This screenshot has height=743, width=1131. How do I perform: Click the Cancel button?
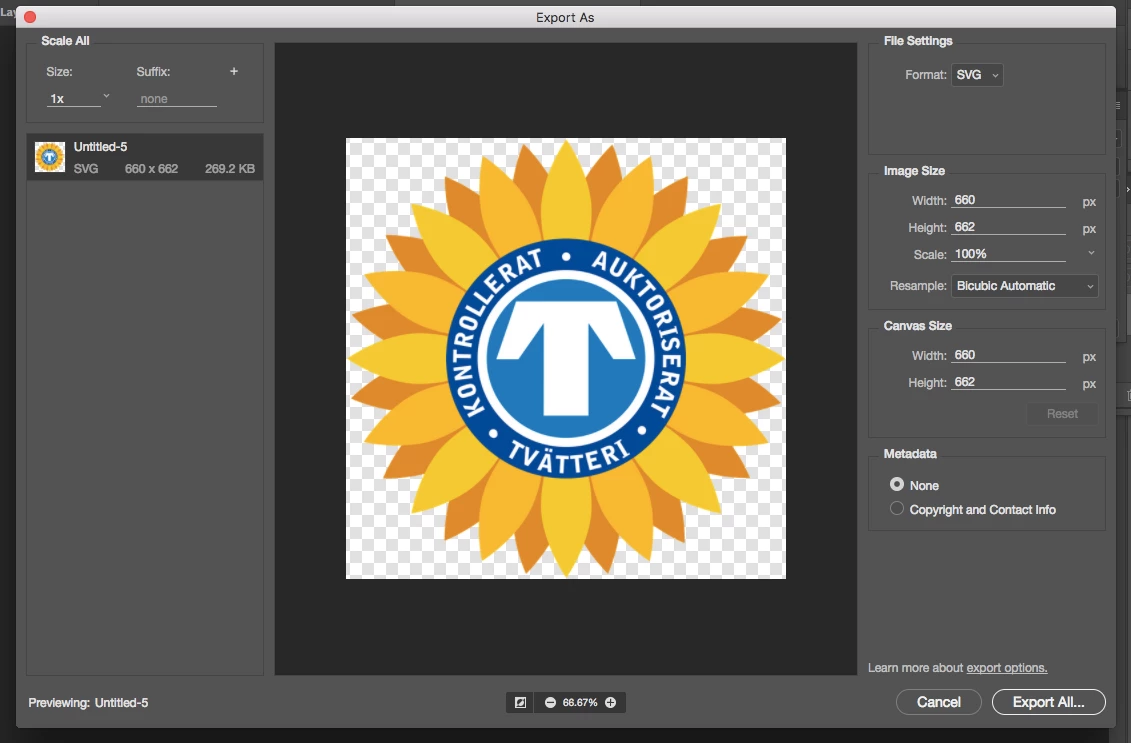click(x=938, y=702)
